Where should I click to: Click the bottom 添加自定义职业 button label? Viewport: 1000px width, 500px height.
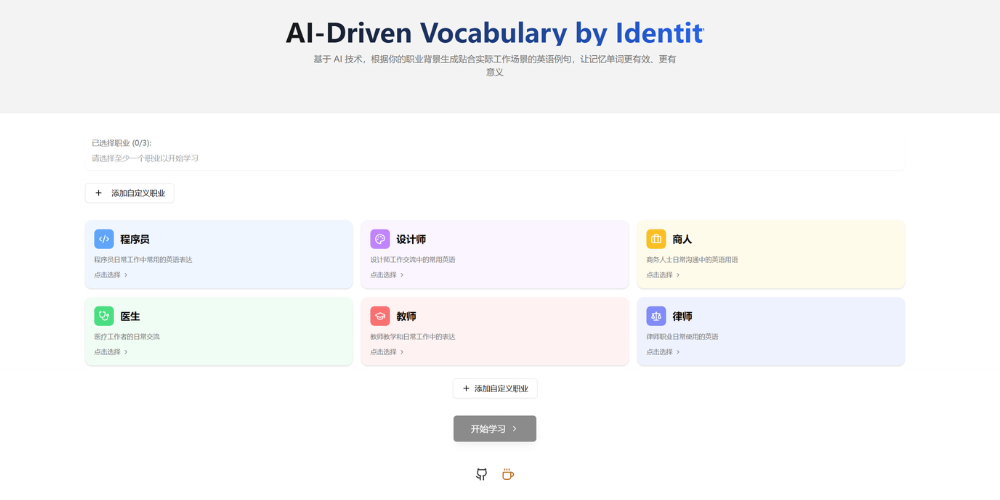tap(501, 388)
